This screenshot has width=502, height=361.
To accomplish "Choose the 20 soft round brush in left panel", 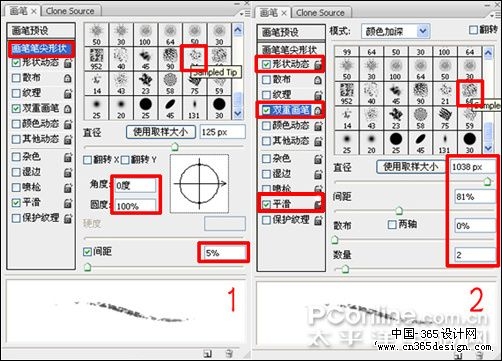I will (x=121, y=108).
